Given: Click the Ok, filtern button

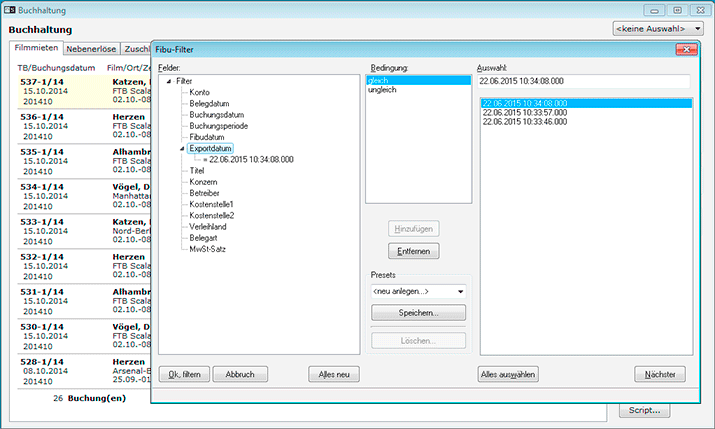Looking at the screenshot, I should [184, 375].
